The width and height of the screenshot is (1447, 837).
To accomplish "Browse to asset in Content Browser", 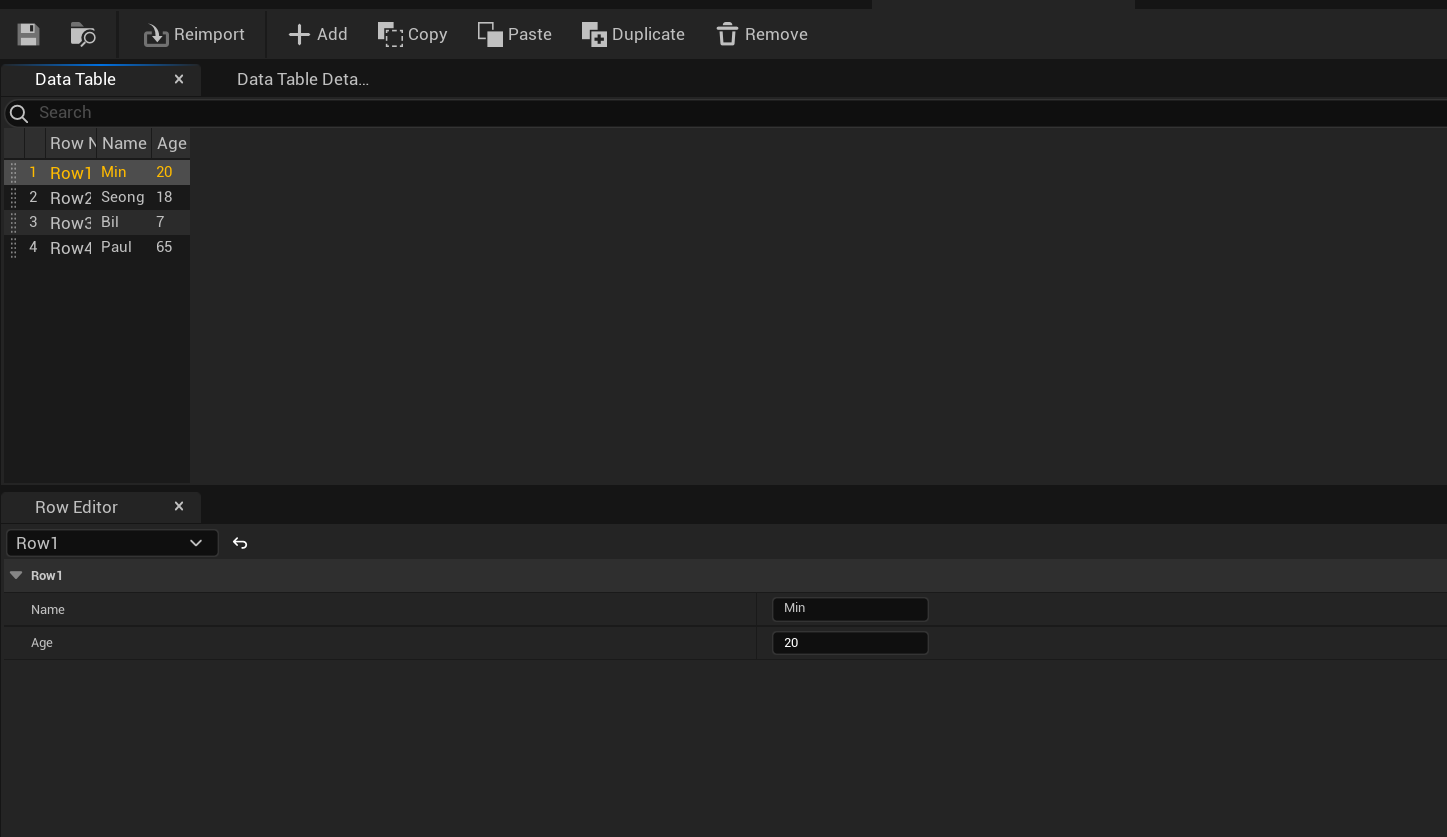I will [x=83, y=35].
